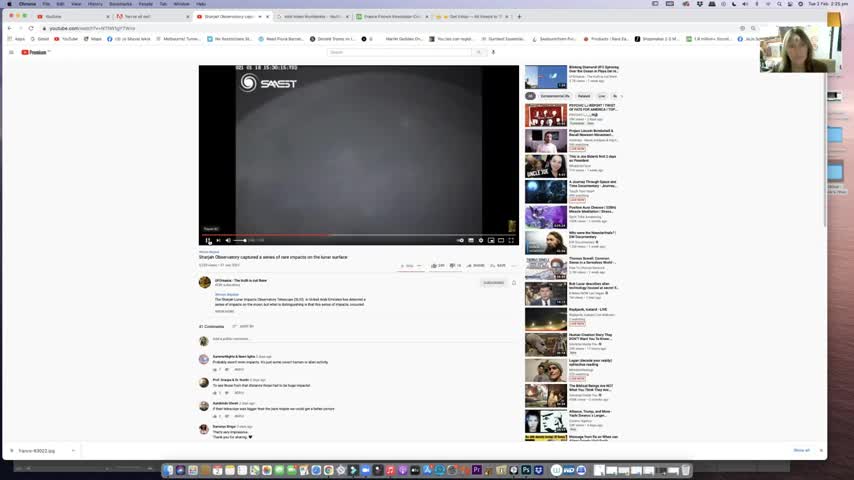Go to YouTube Premium home logo

coord(35,52)
